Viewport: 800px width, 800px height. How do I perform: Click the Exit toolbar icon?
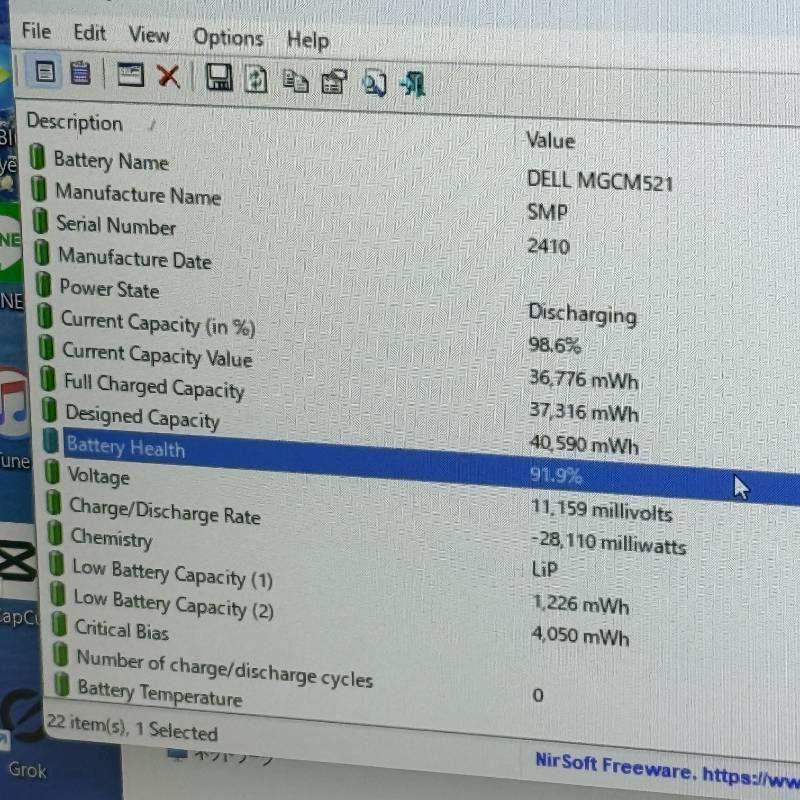(x=412, y=84)
